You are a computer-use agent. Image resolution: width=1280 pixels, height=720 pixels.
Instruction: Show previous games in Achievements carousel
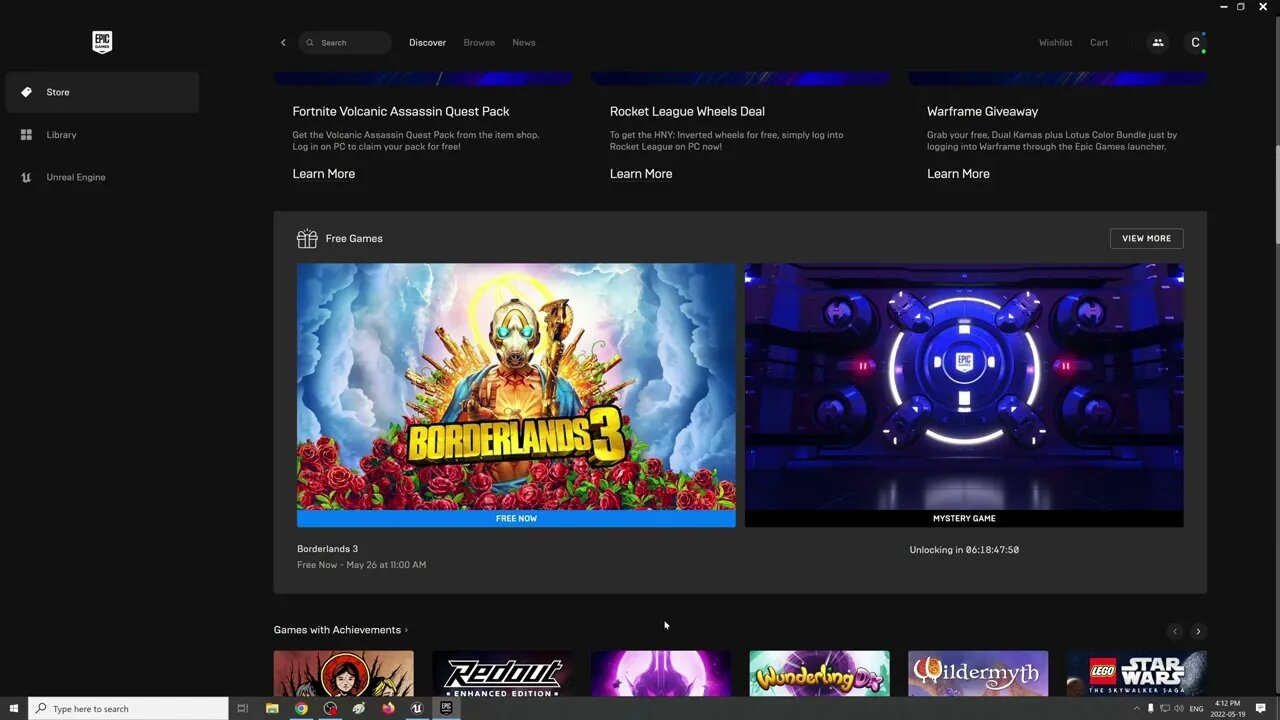pos(1175,631)
